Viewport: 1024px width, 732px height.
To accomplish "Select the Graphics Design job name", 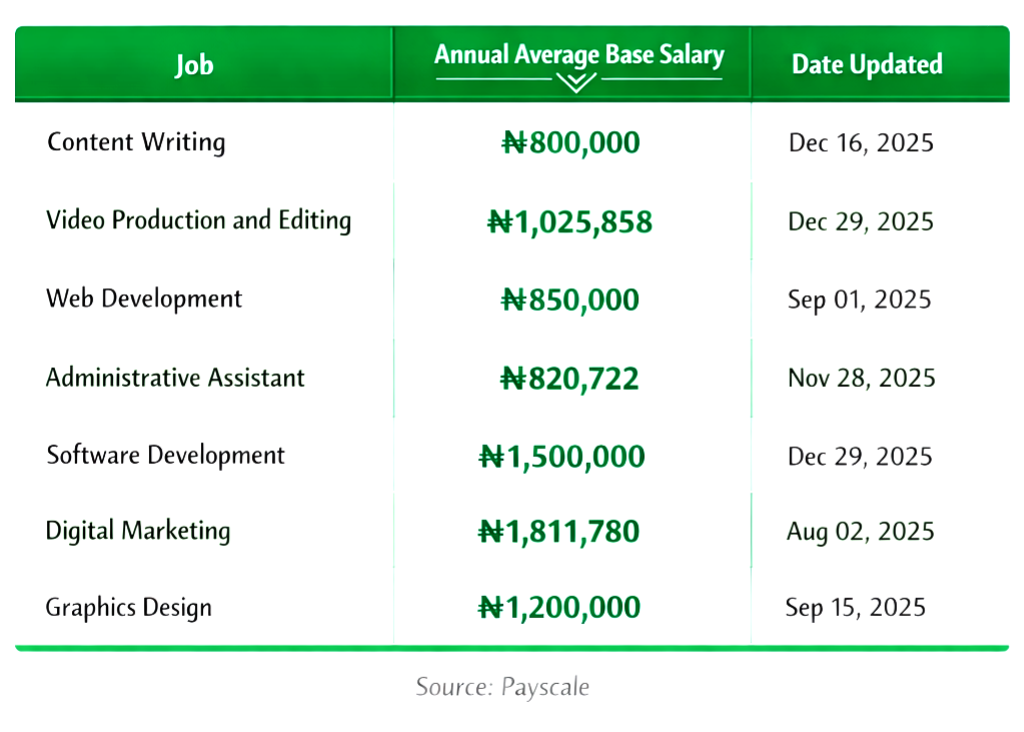I will [x=128, y=608].
